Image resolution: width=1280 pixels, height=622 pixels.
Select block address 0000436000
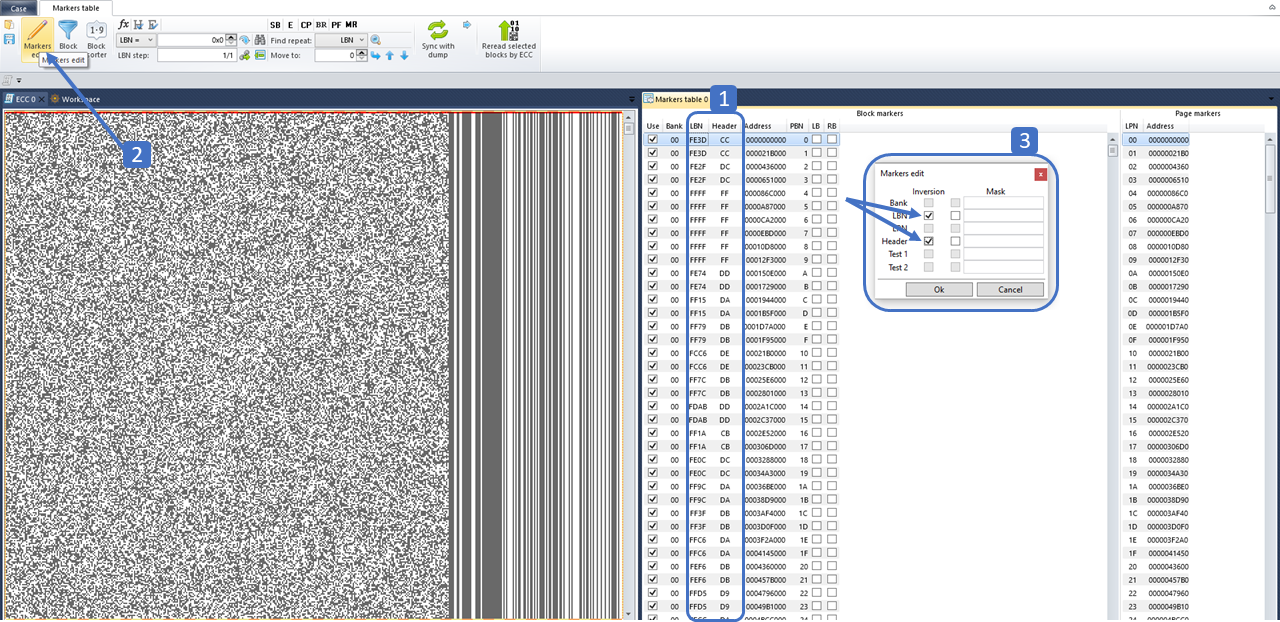coord(765,166)
